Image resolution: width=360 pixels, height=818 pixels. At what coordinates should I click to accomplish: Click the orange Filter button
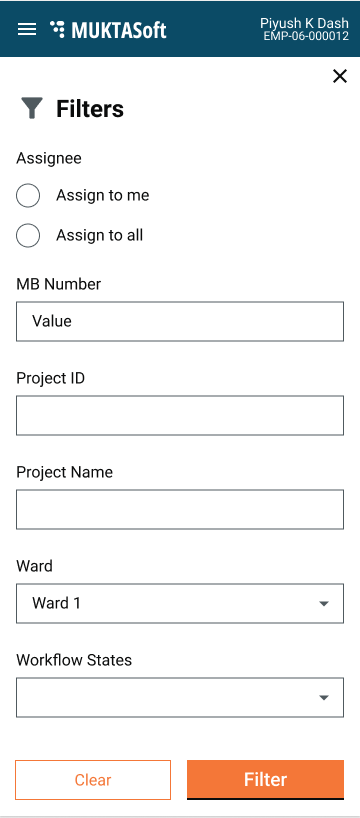click(266, 779)
